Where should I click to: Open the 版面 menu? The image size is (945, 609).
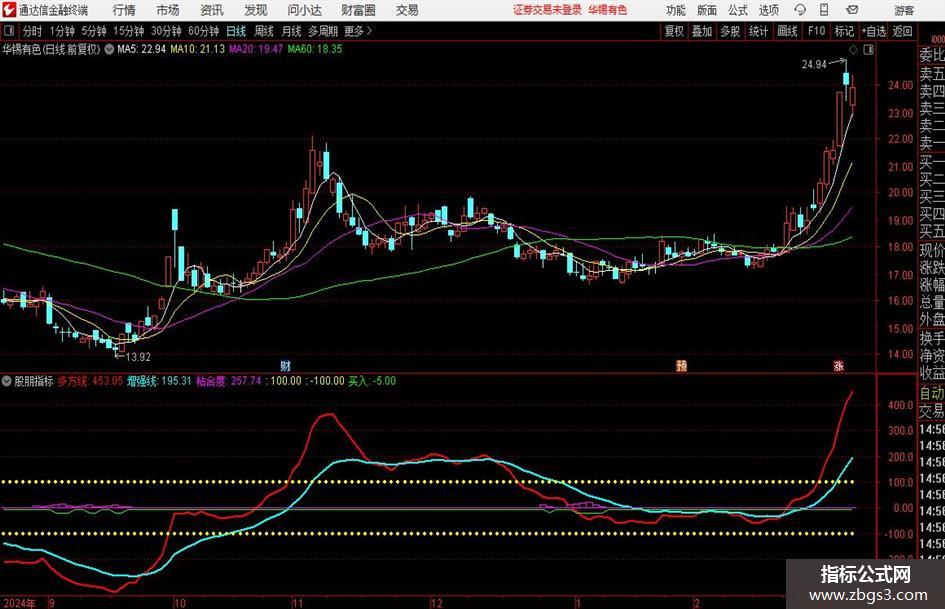click(x=707, y=10)
